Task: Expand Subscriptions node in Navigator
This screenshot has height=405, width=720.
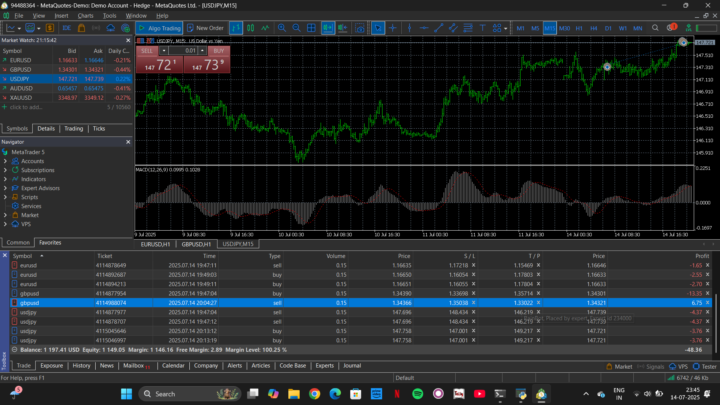Action: (5, 170)
